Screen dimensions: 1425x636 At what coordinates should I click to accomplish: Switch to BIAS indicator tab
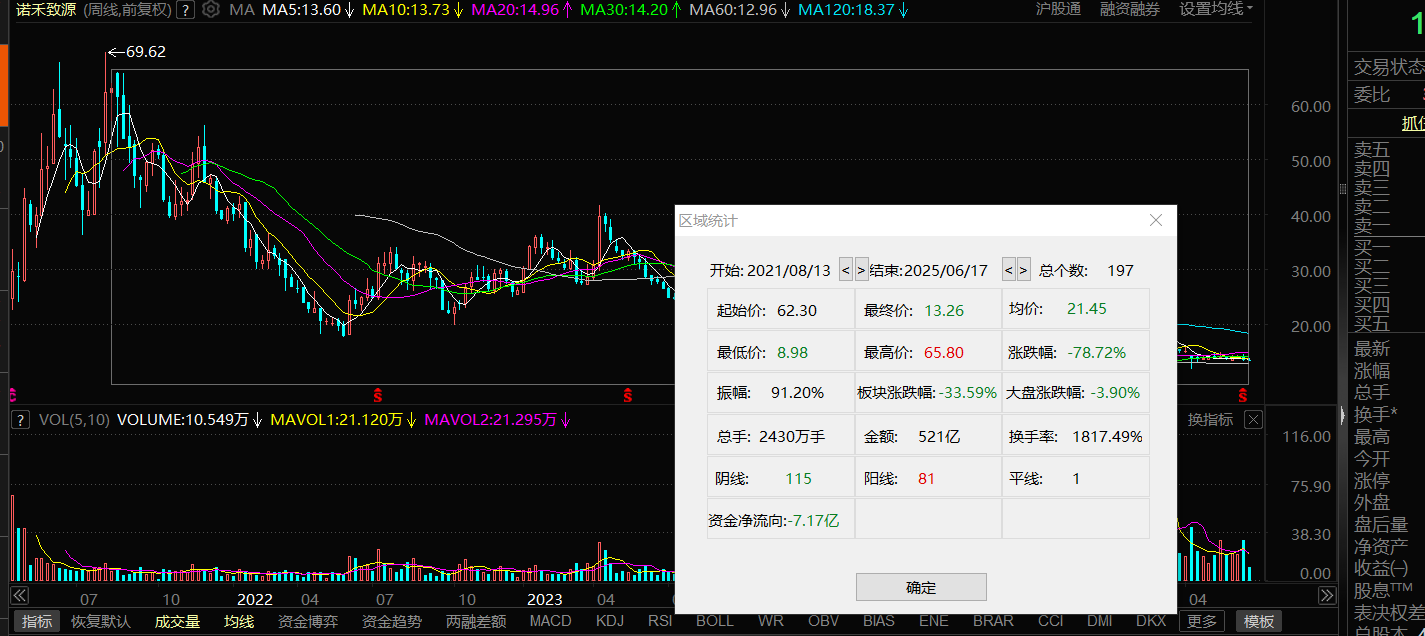tap(879, 621)
